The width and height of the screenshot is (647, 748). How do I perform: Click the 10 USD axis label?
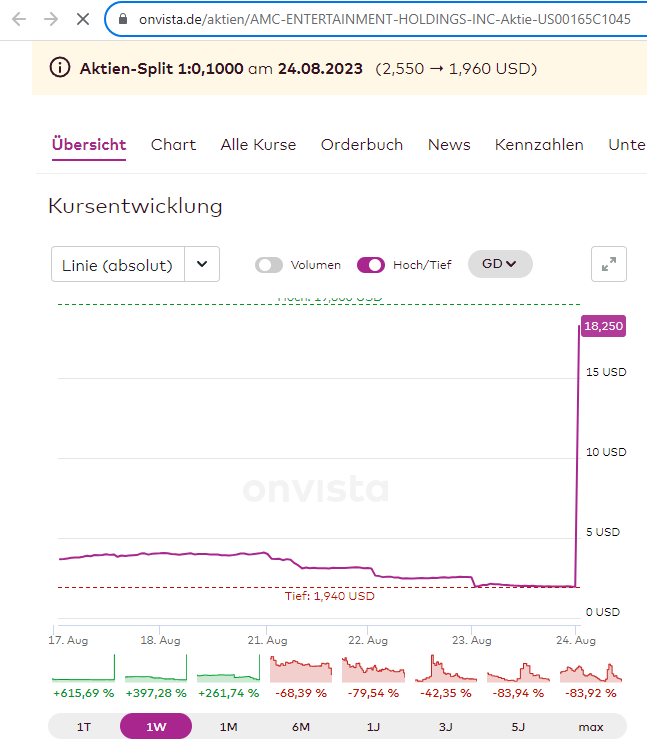click(606, 452)
